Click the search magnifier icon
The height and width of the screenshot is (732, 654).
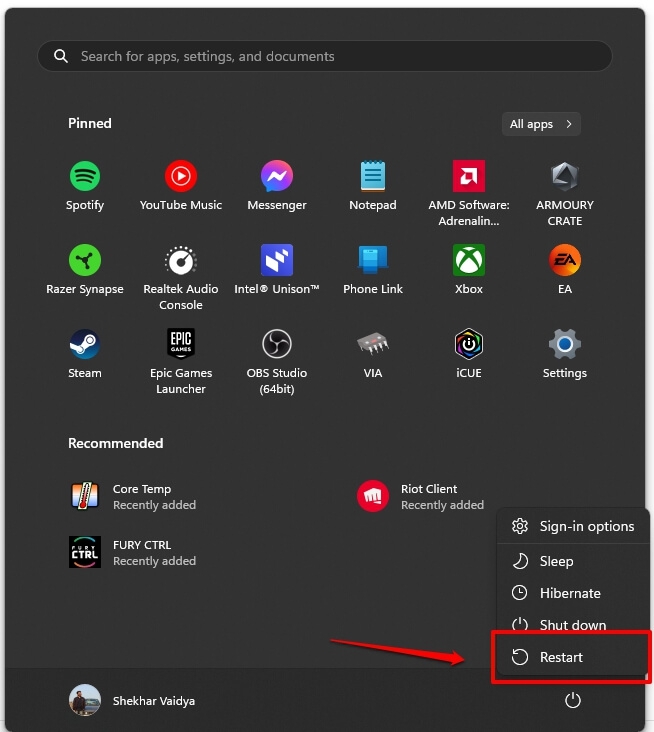pos(61,56)
